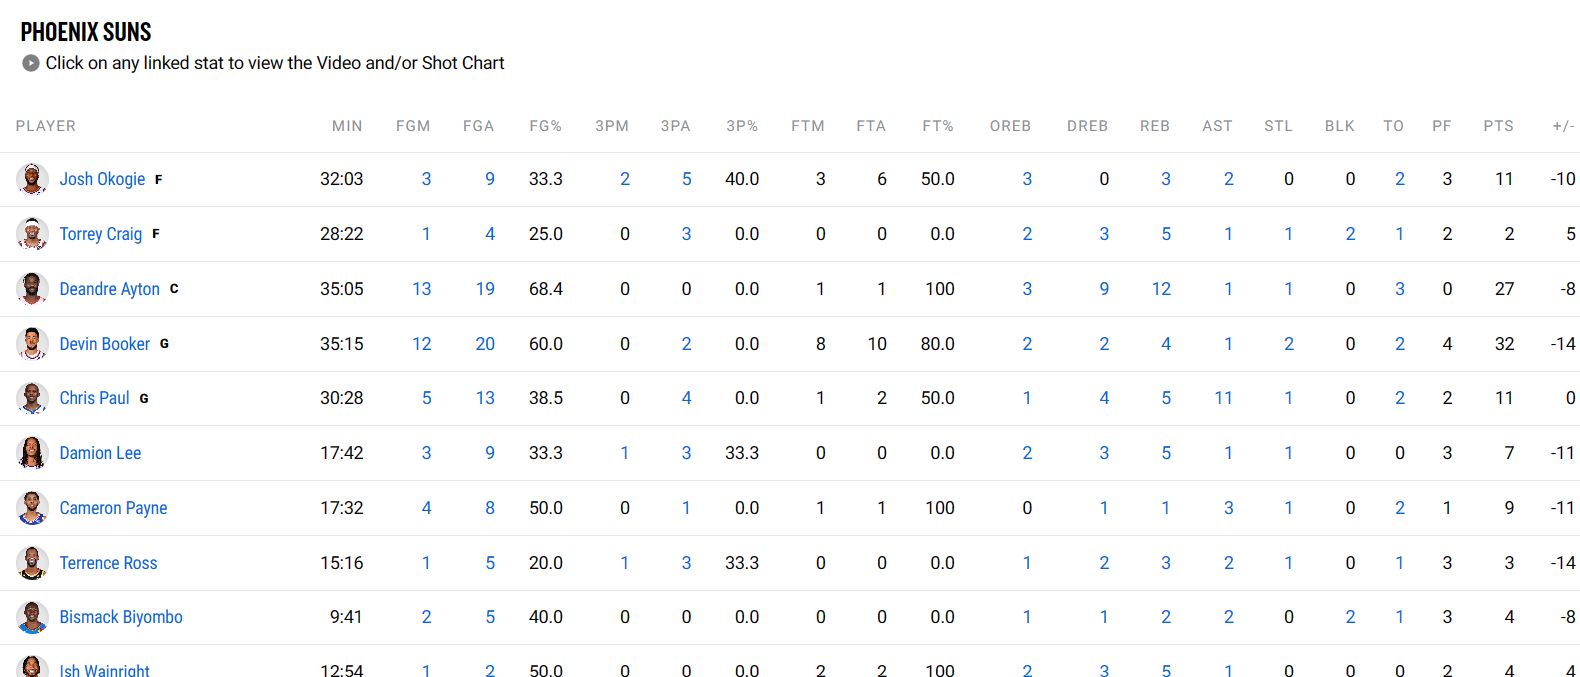Viewport: 1580px width, 677px height.
Task: Sort by the BLK column header
Action: (1340, 126)
